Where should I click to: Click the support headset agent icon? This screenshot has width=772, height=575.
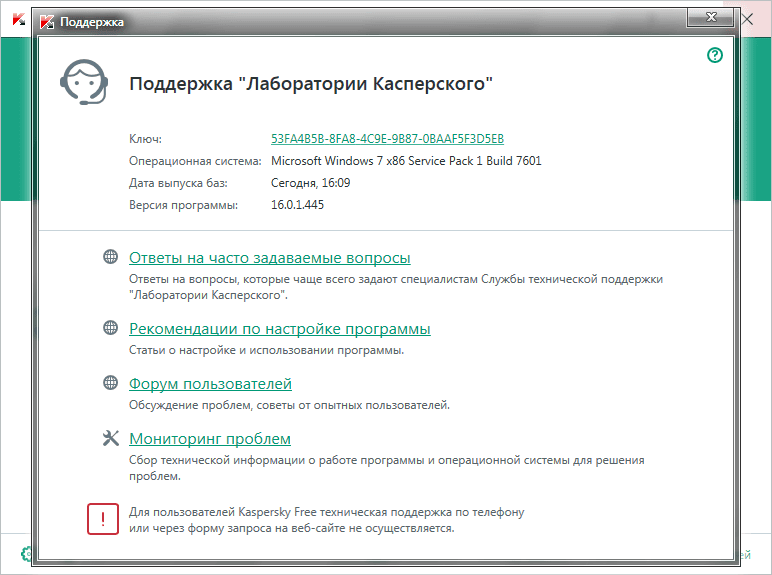84,82
